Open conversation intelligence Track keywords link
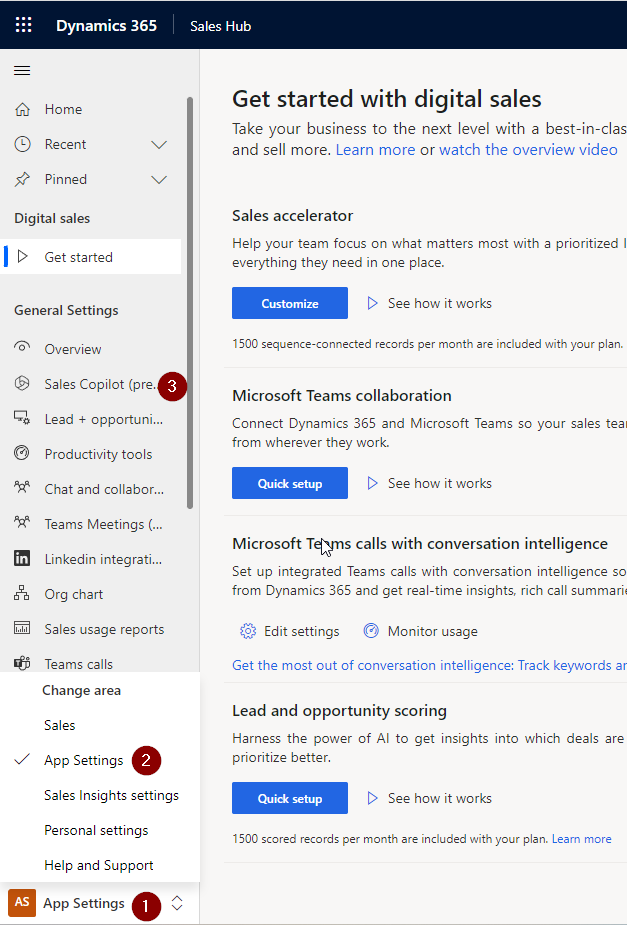627x925 pixels. tap(429, 665)
